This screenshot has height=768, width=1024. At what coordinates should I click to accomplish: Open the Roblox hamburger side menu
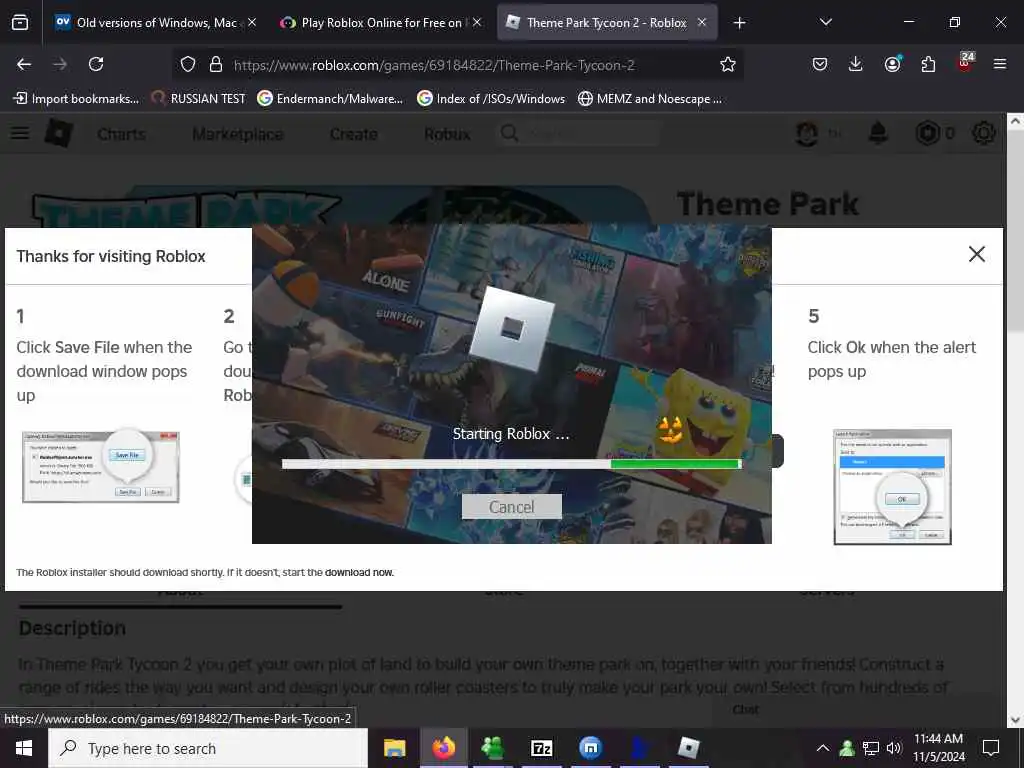[20, 133]
